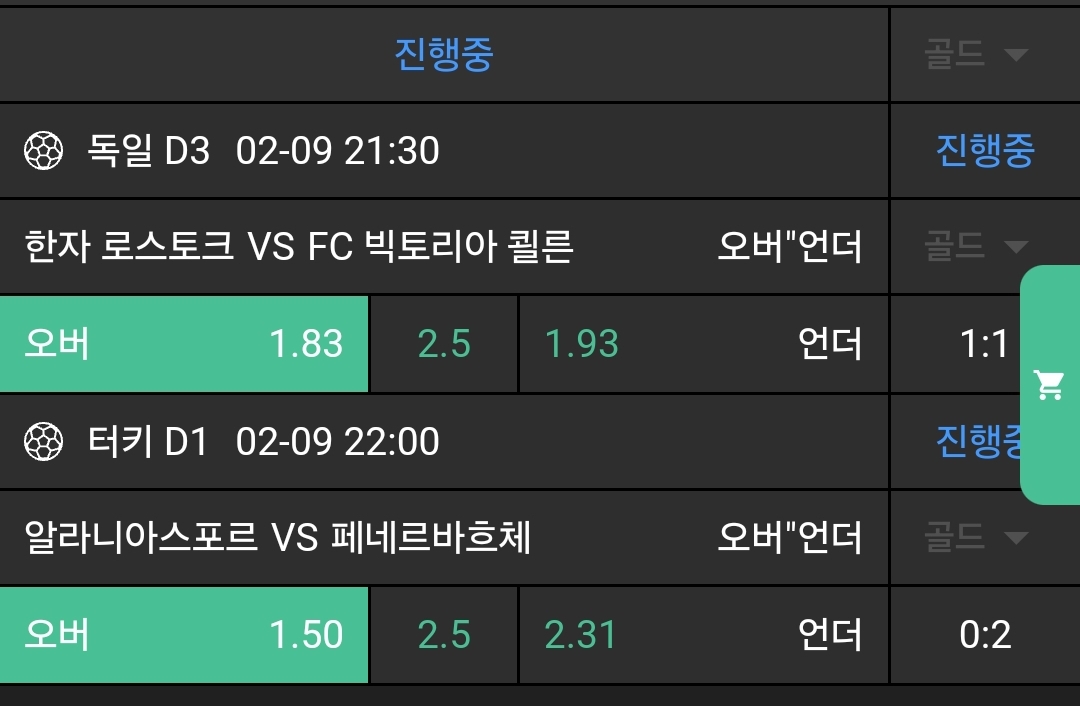
Task: Click 독일 D3 02-09 21:30 league header
Action: coord(264,151)
